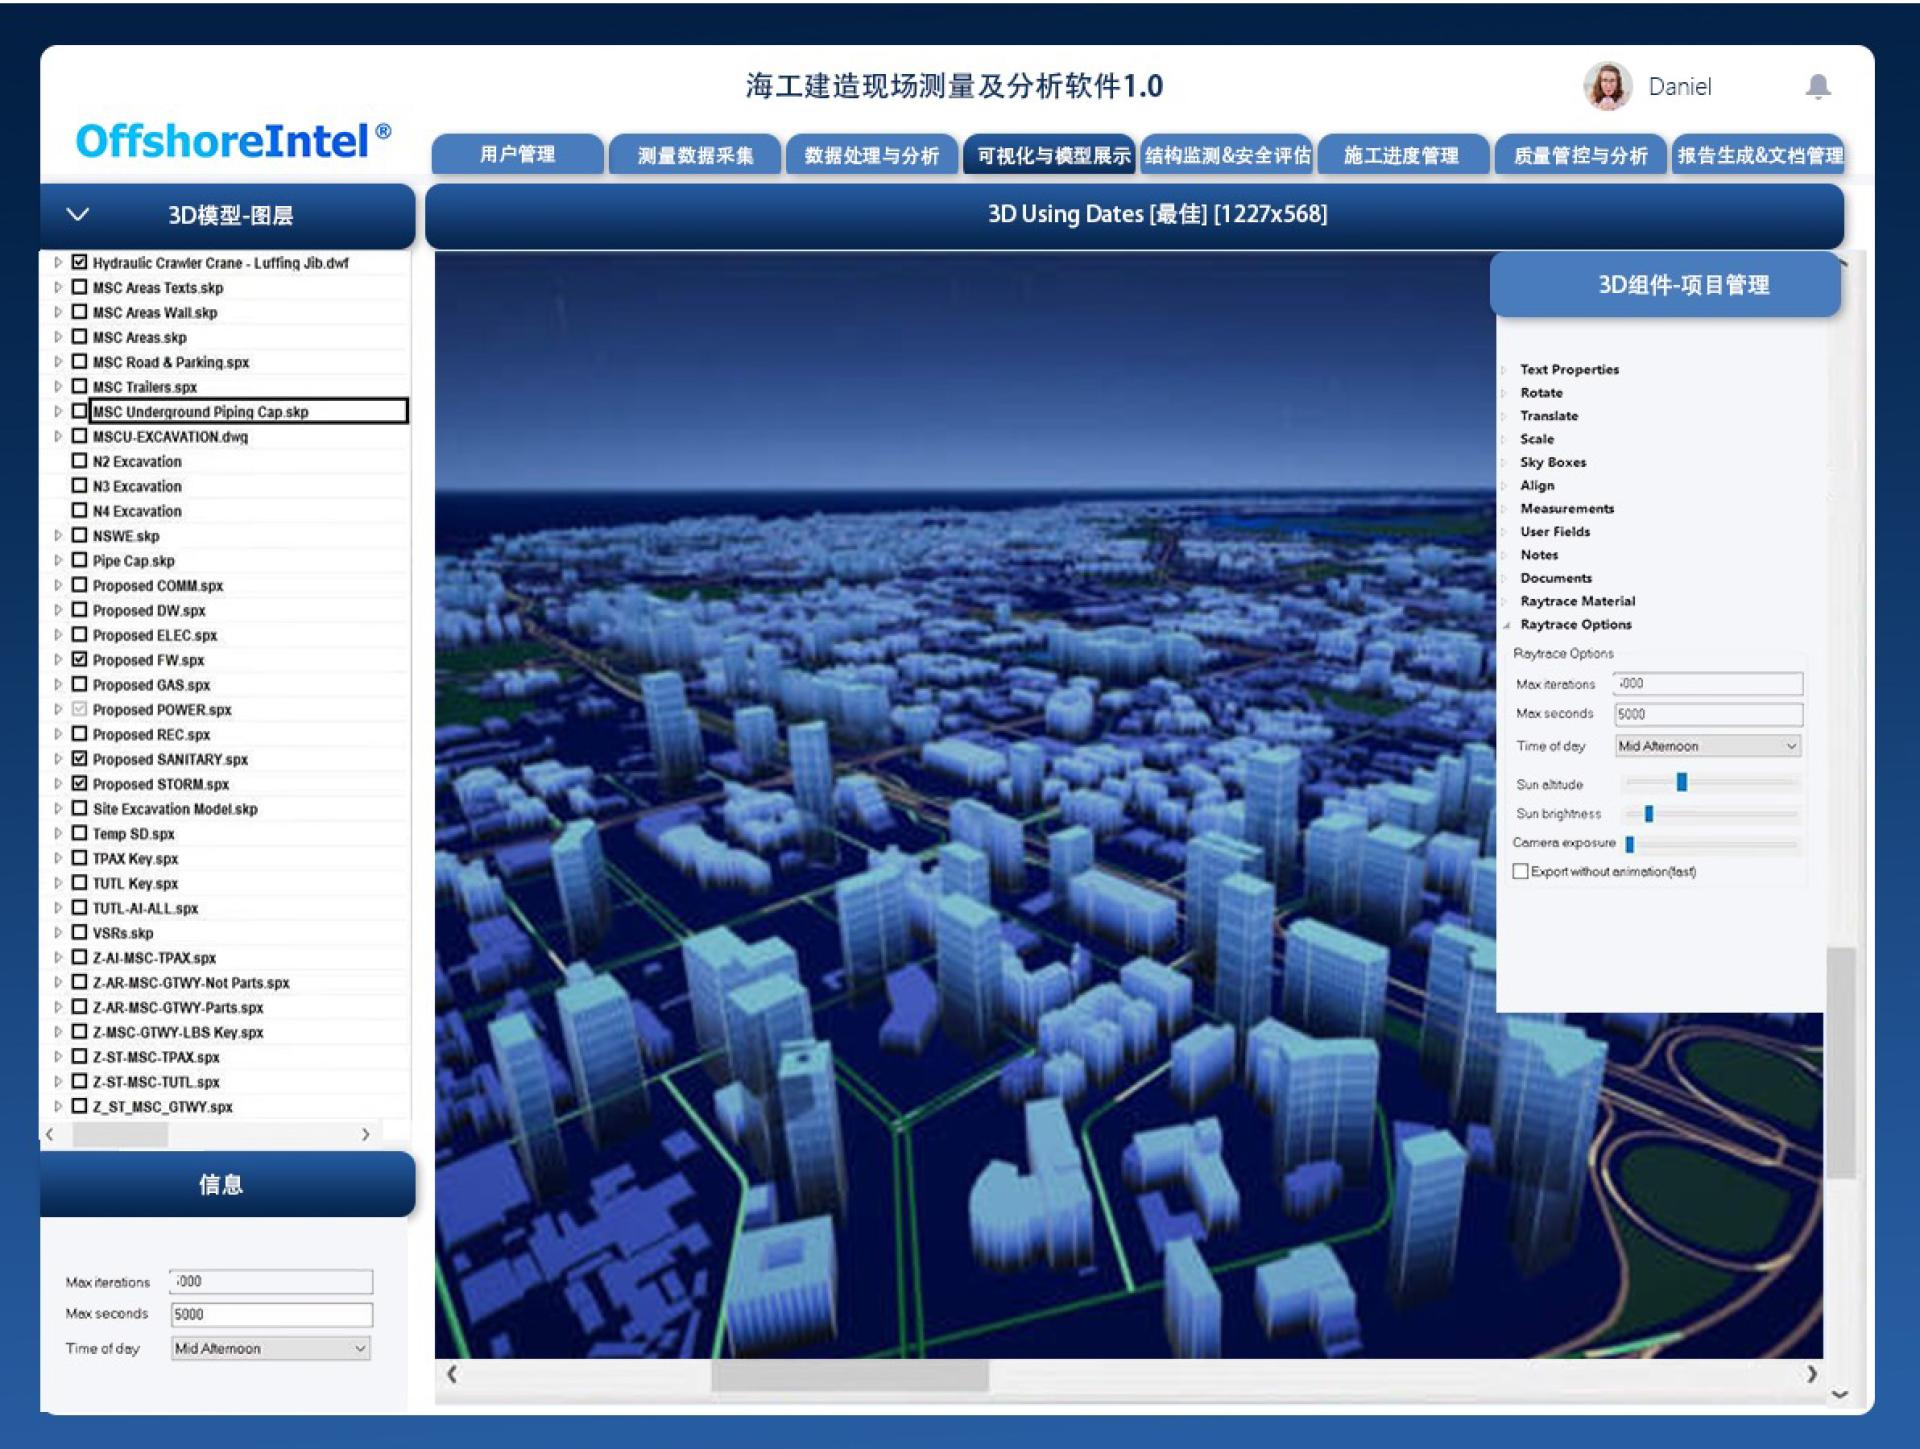Toggle Hydraulic Crawler Crane layer checkbox
The height and width of the screenshot is (1449, 1920).
80,262
